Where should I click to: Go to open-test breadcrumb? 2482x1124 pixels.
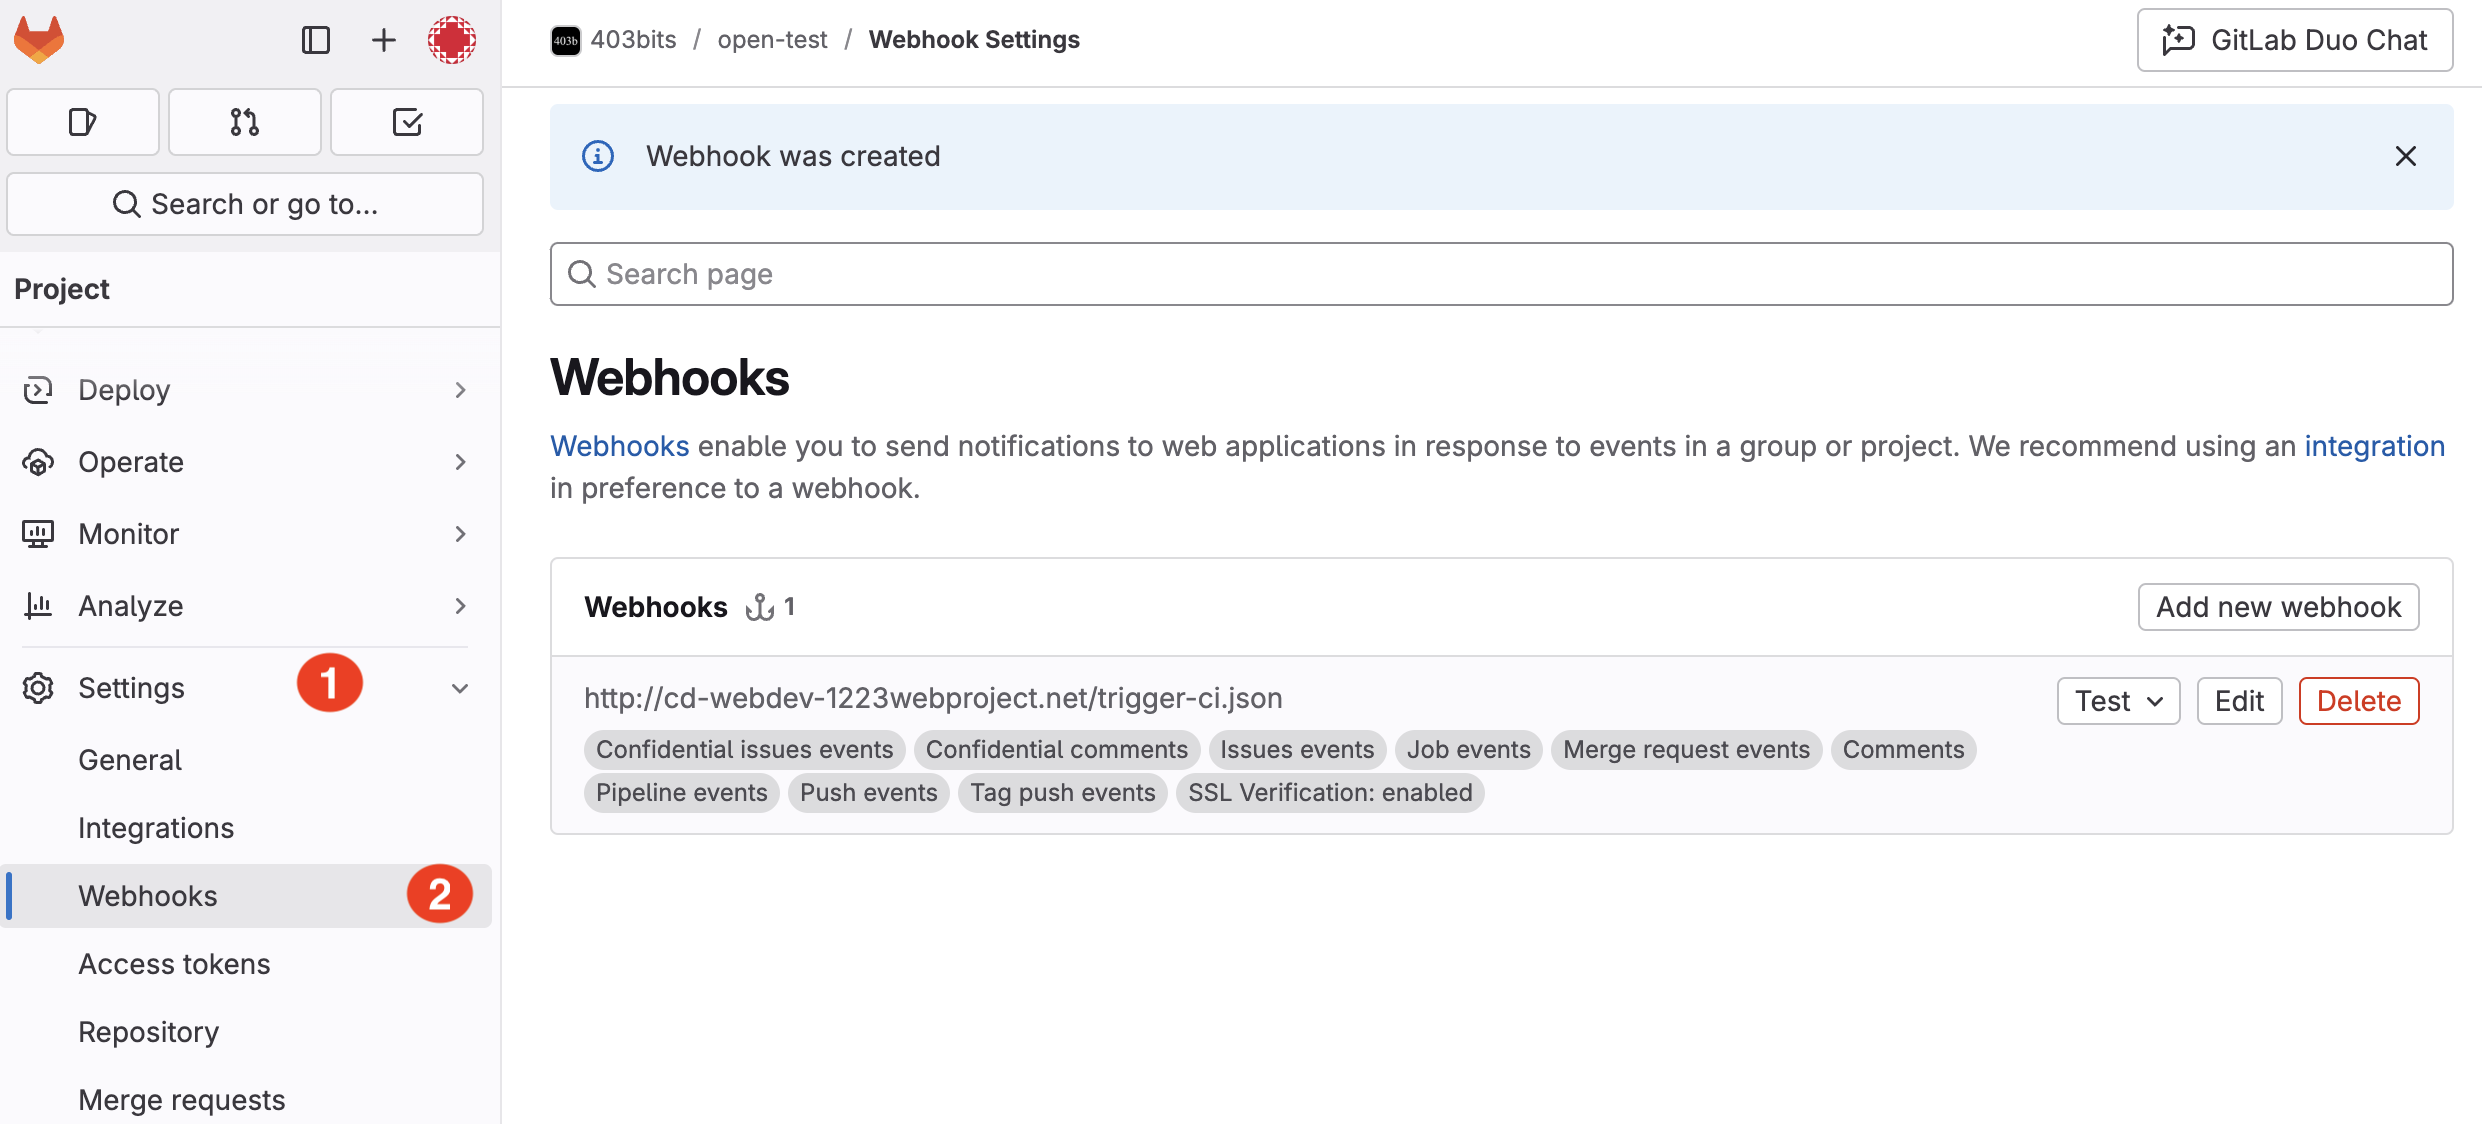pyautogui.click(x=772, y=40)
